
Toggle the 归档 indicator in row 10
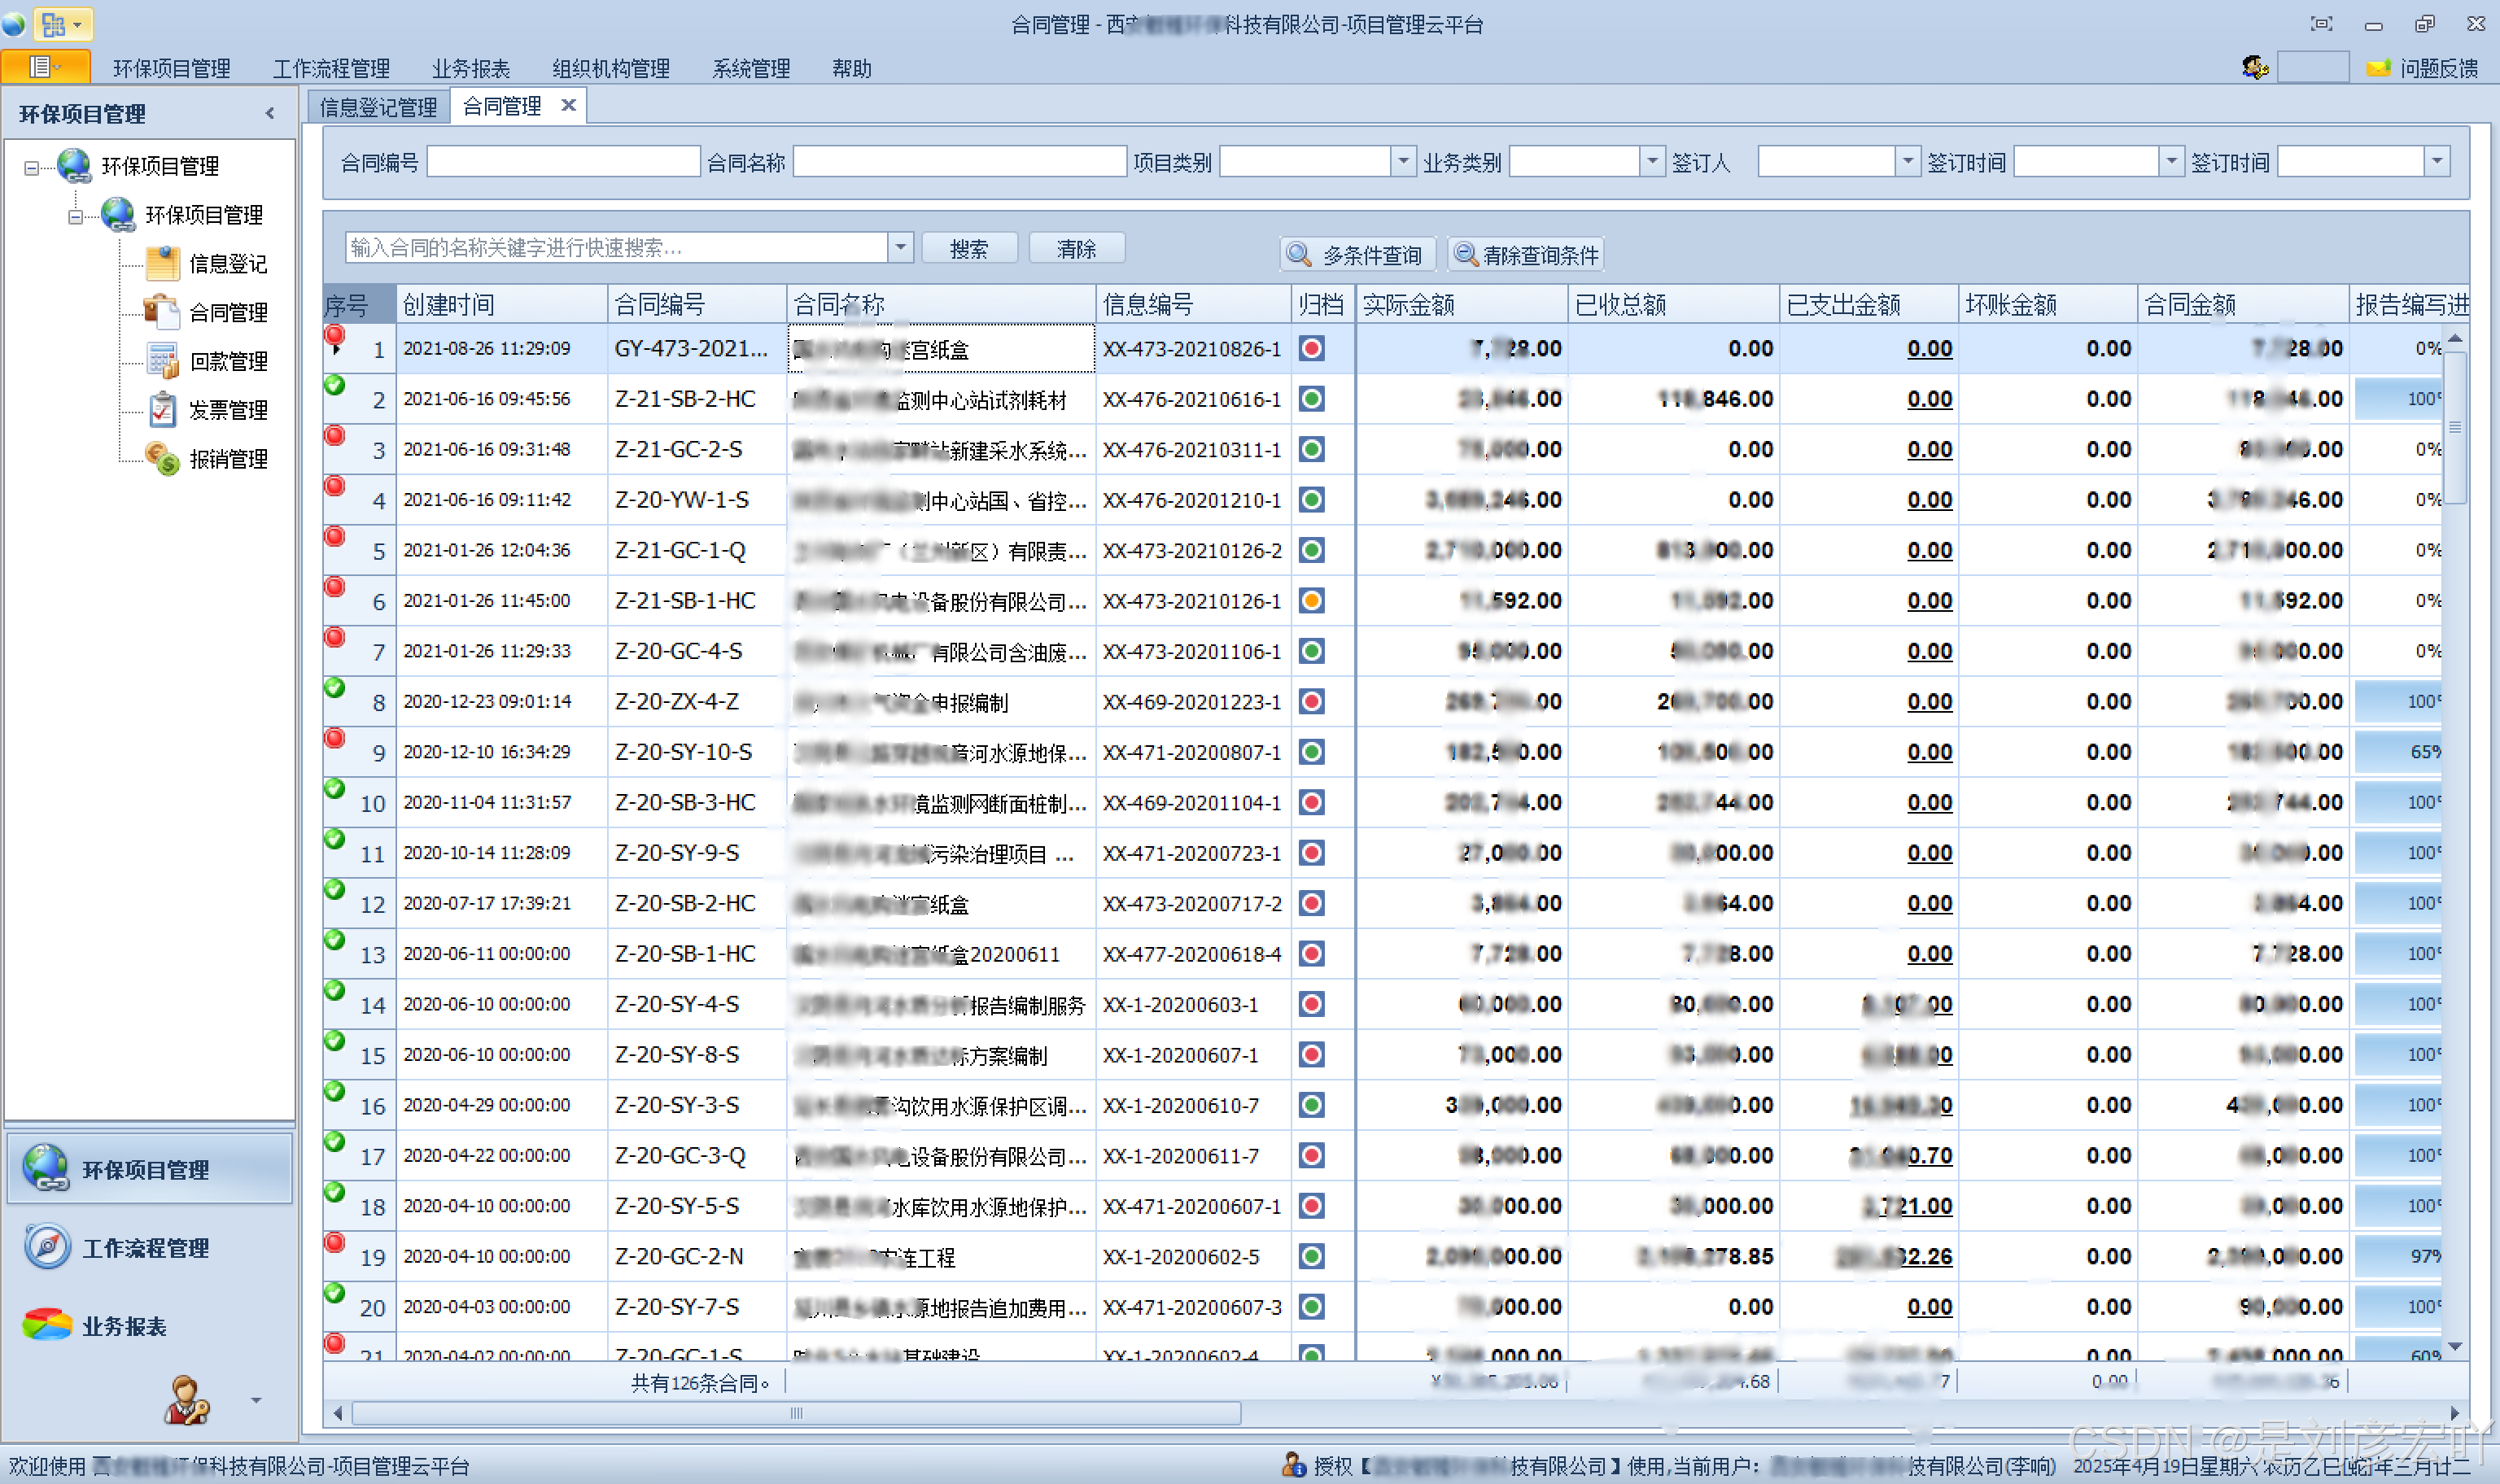1312,803
